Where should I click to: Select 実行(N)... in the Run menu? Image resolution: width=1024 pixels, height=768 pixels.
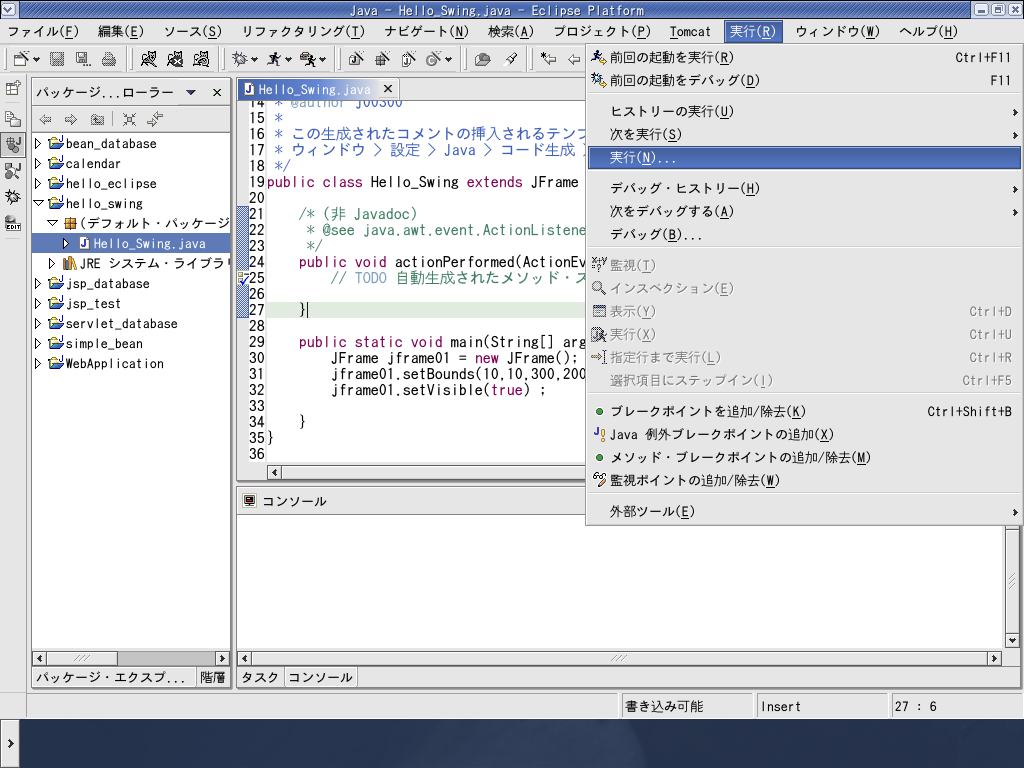click(804, 157)
